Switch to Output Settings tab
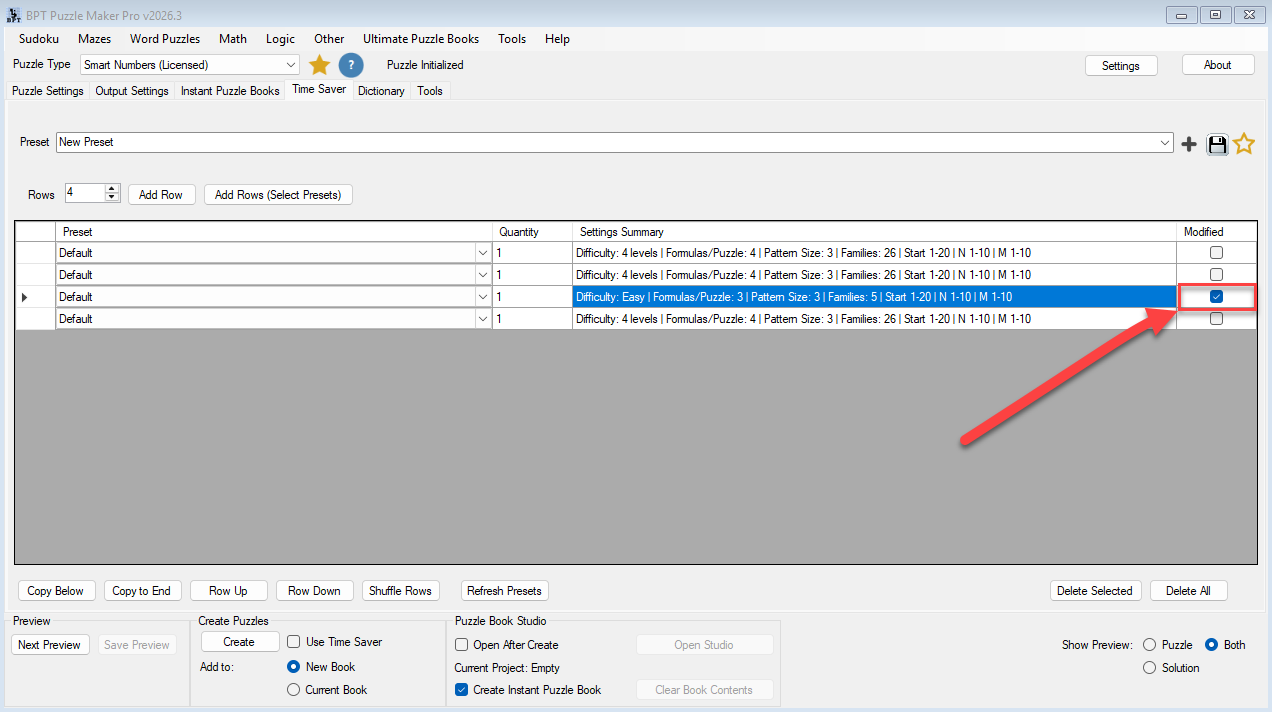Viewport: 1272px width, 712px height. coord(132,91)
